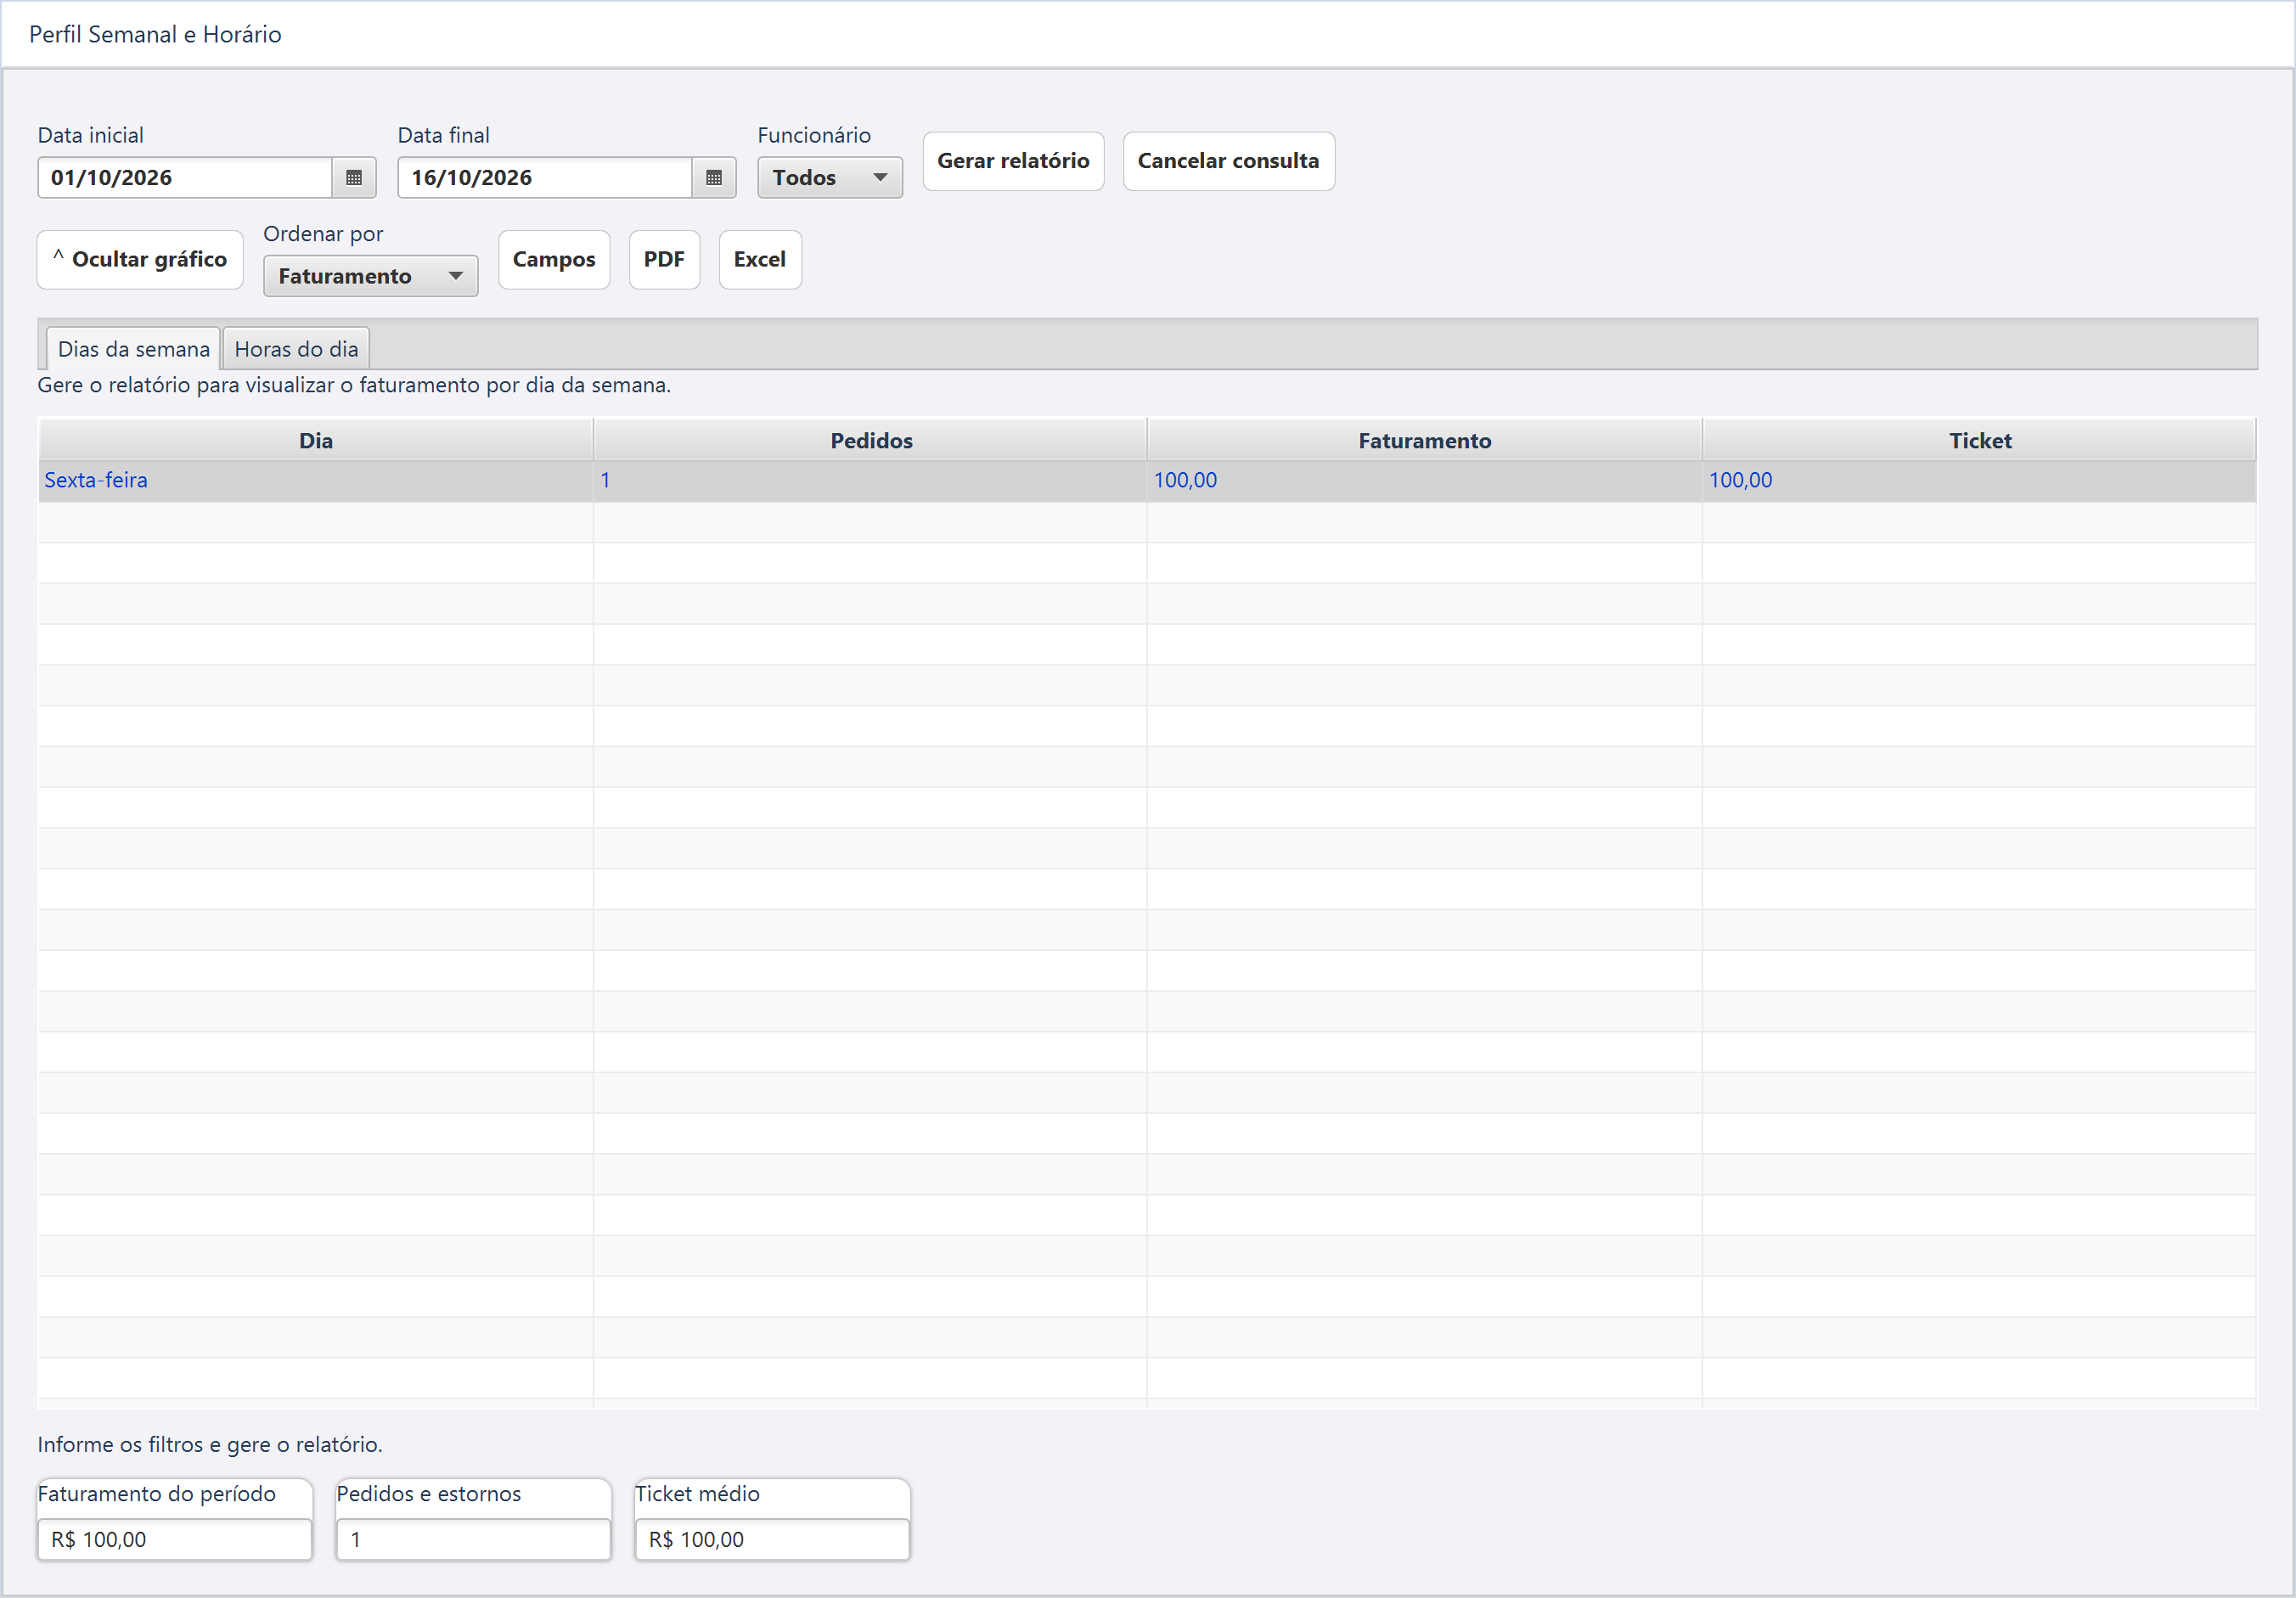
Task: Click the Perfil Semanal e Horário title
Action: pos(155,35)
